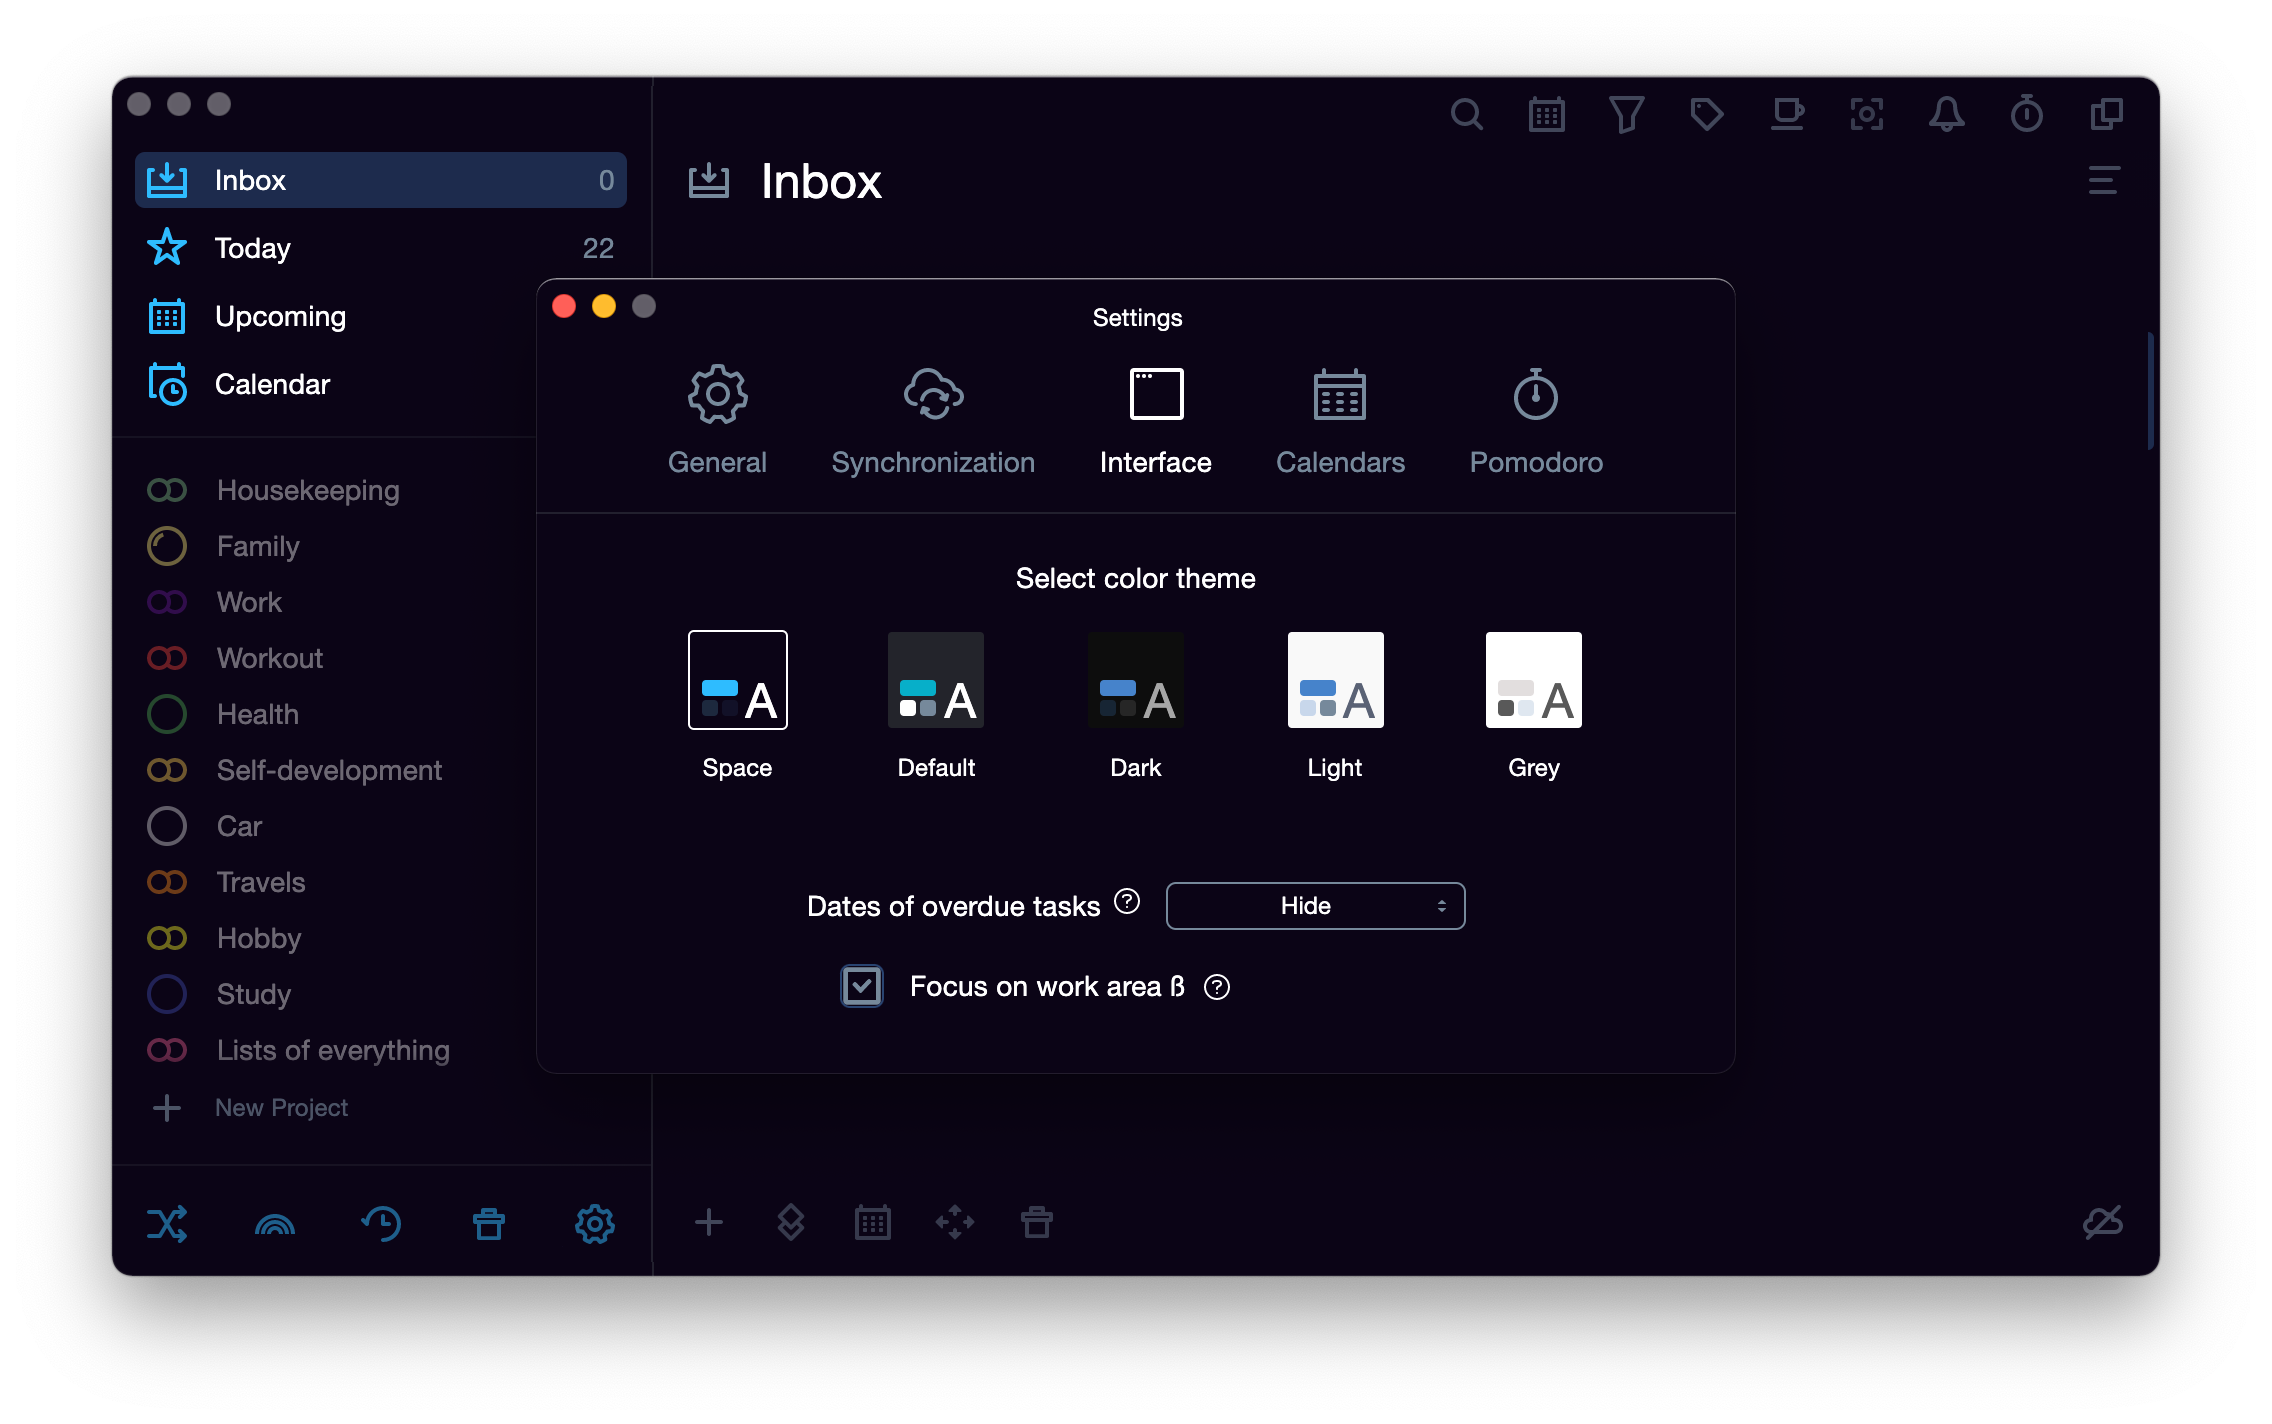Open settings gear in sidebar footer
The width and height of the screenshot is (2272, 1424).
[x=595, y=1223]
